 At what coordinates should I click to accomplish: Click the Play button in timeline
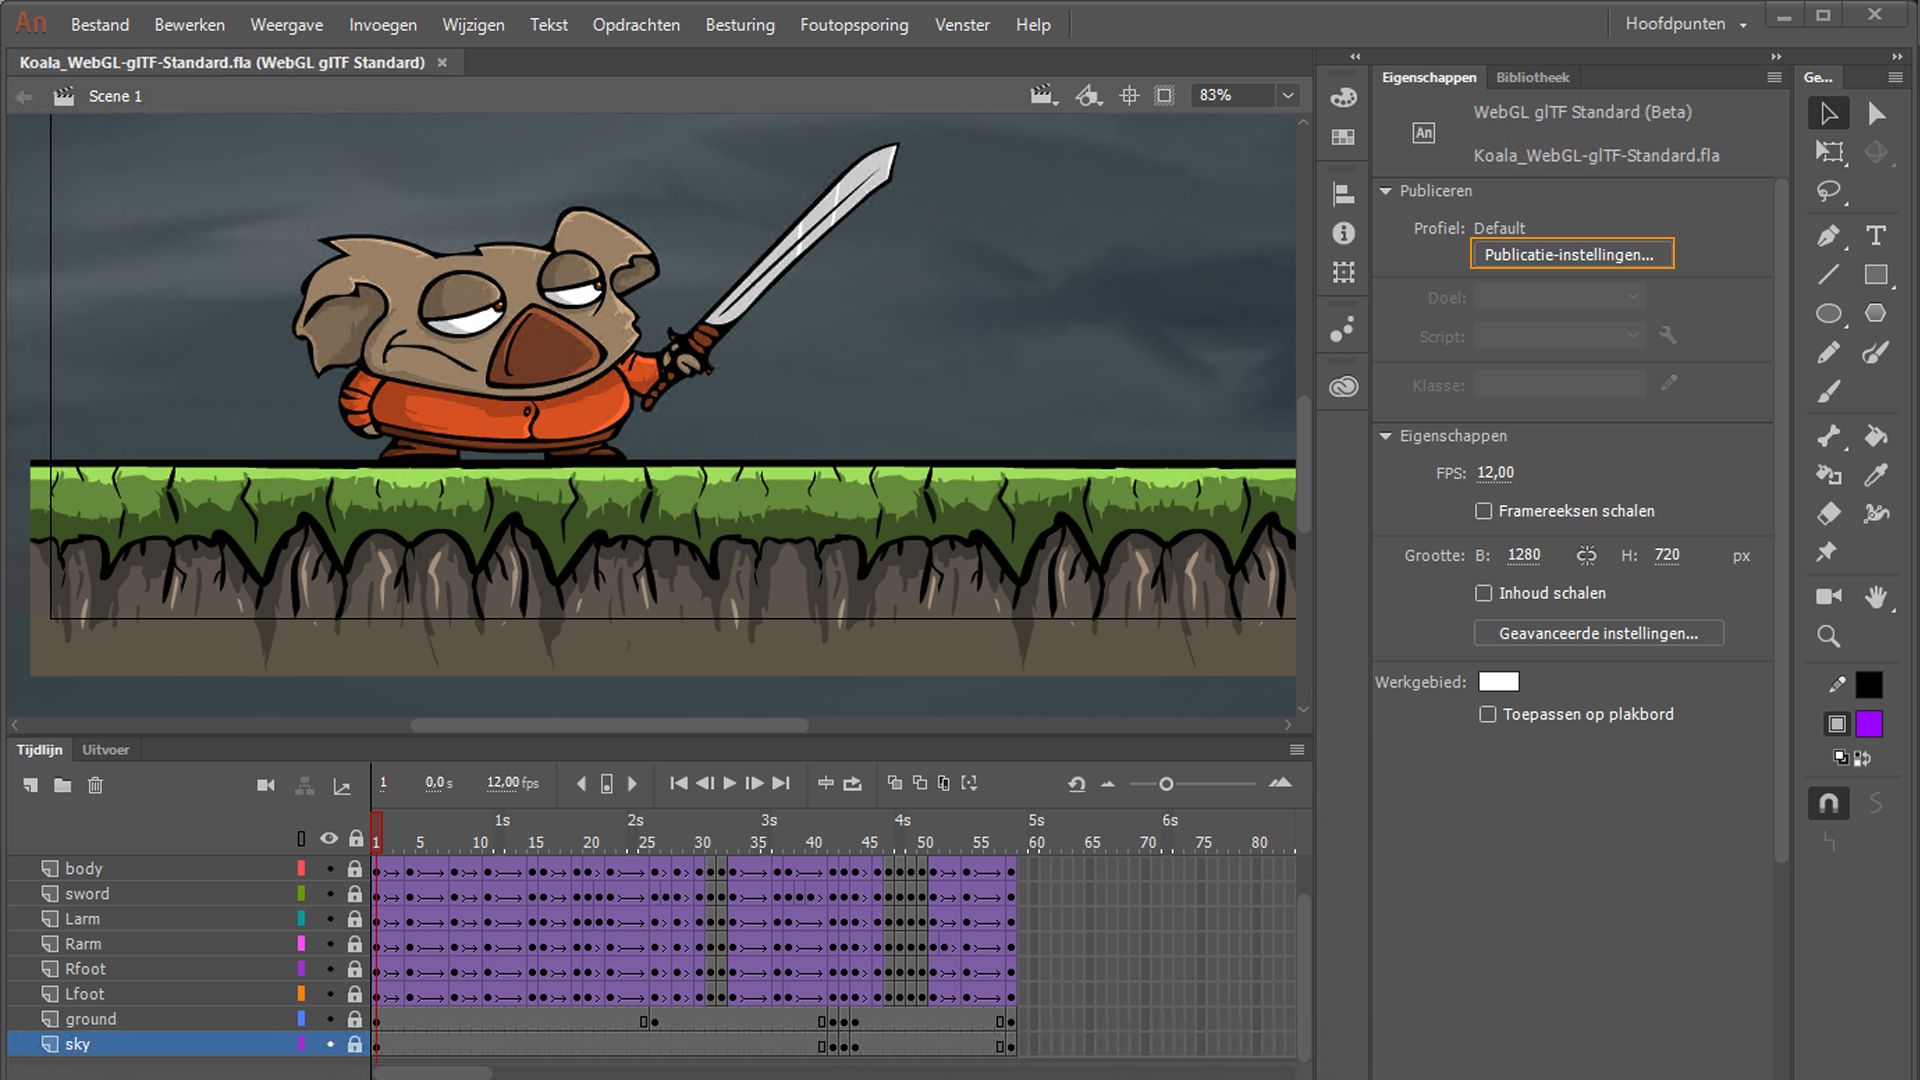pyautogui.click(x=729, y=783)
